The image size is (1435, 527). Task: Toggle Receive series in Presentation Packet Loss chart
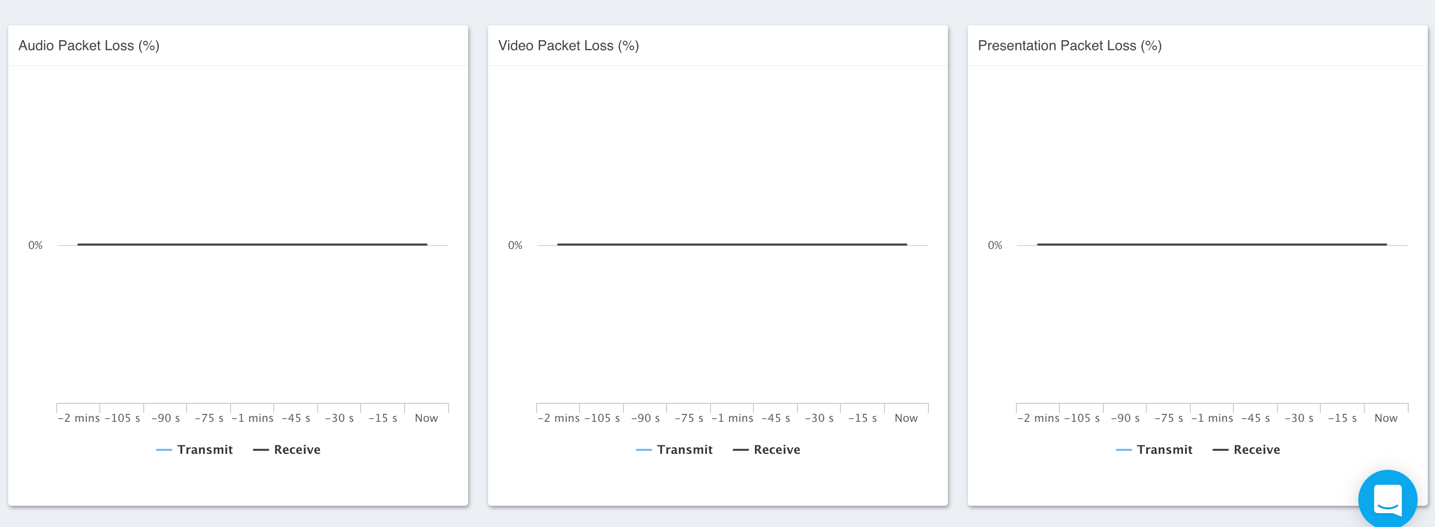click(x=1247, y=450)
